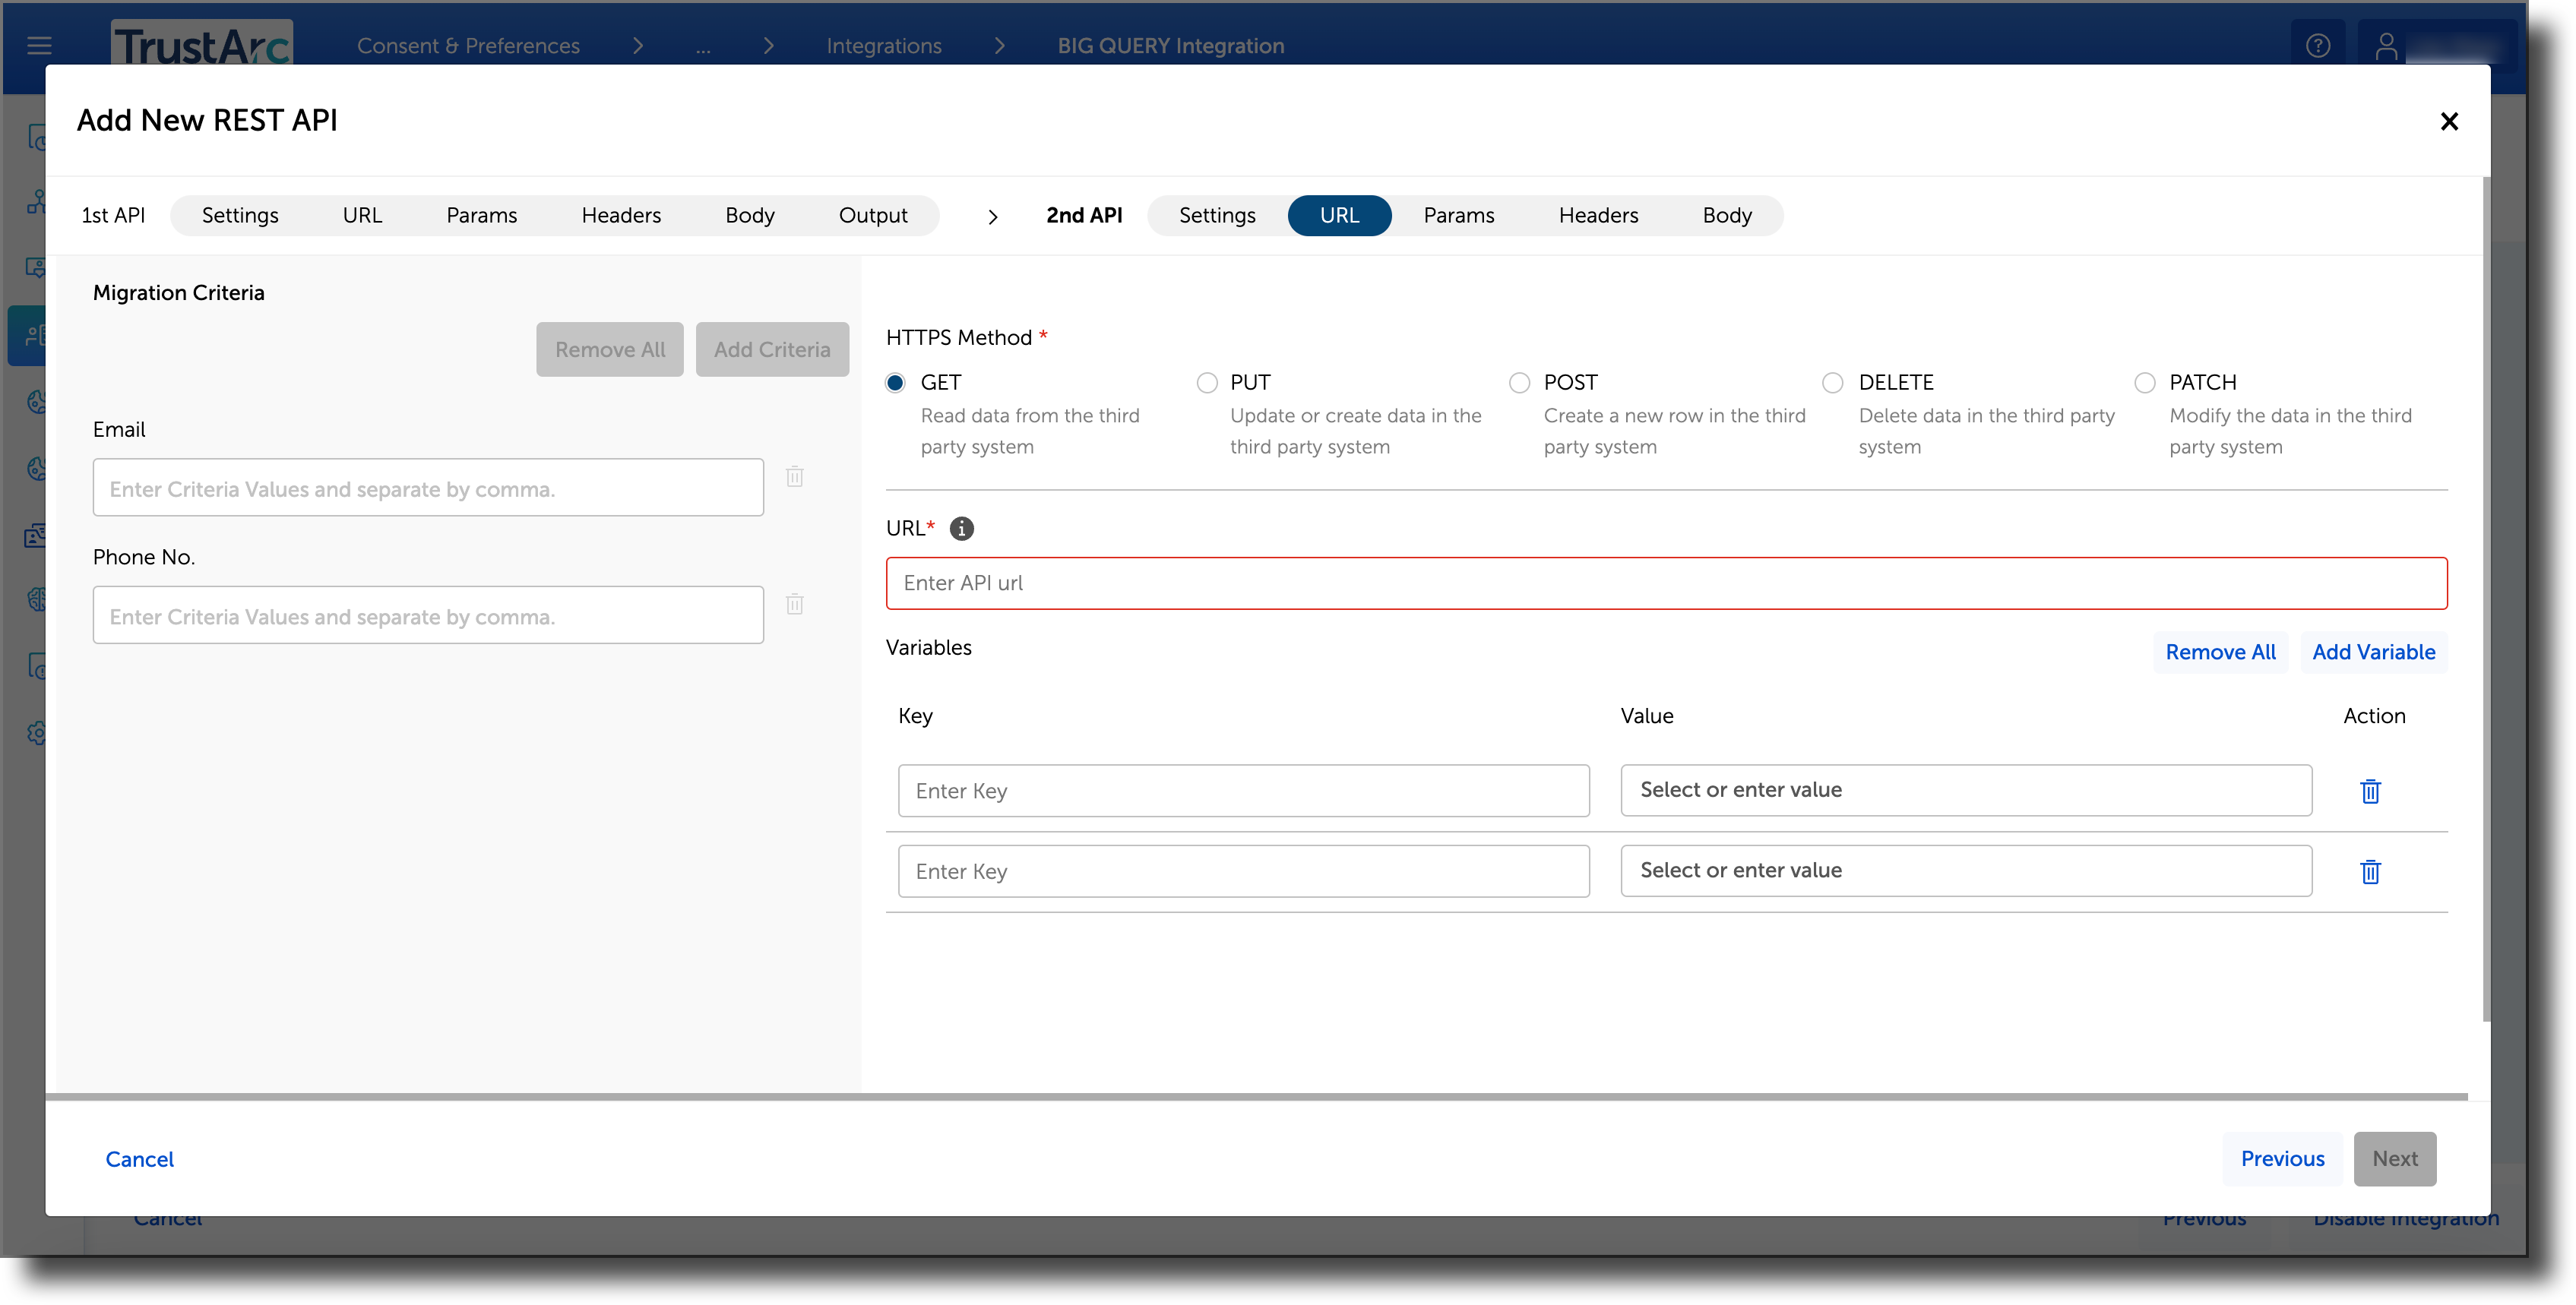Click Cancel in the dialog footer
Screen dimensions: 2576x1305
coord(140,1159)
